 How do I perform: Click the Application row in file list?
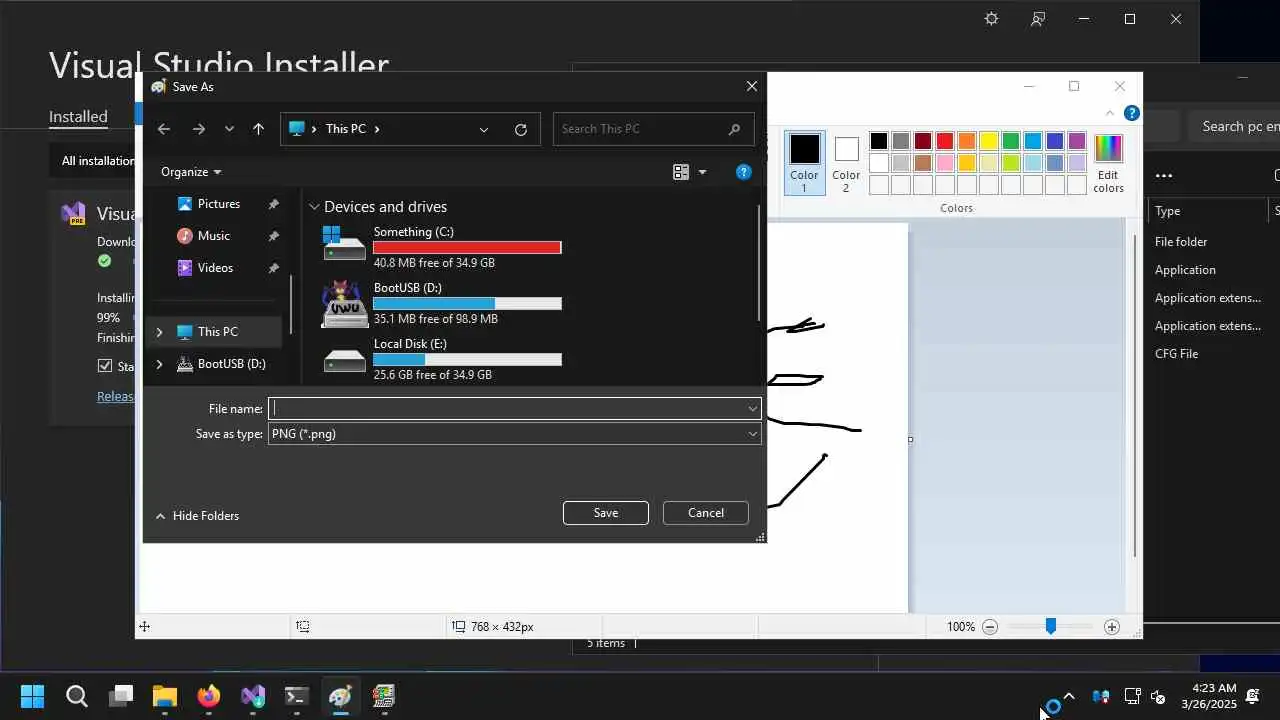(x=1185, y=270)
